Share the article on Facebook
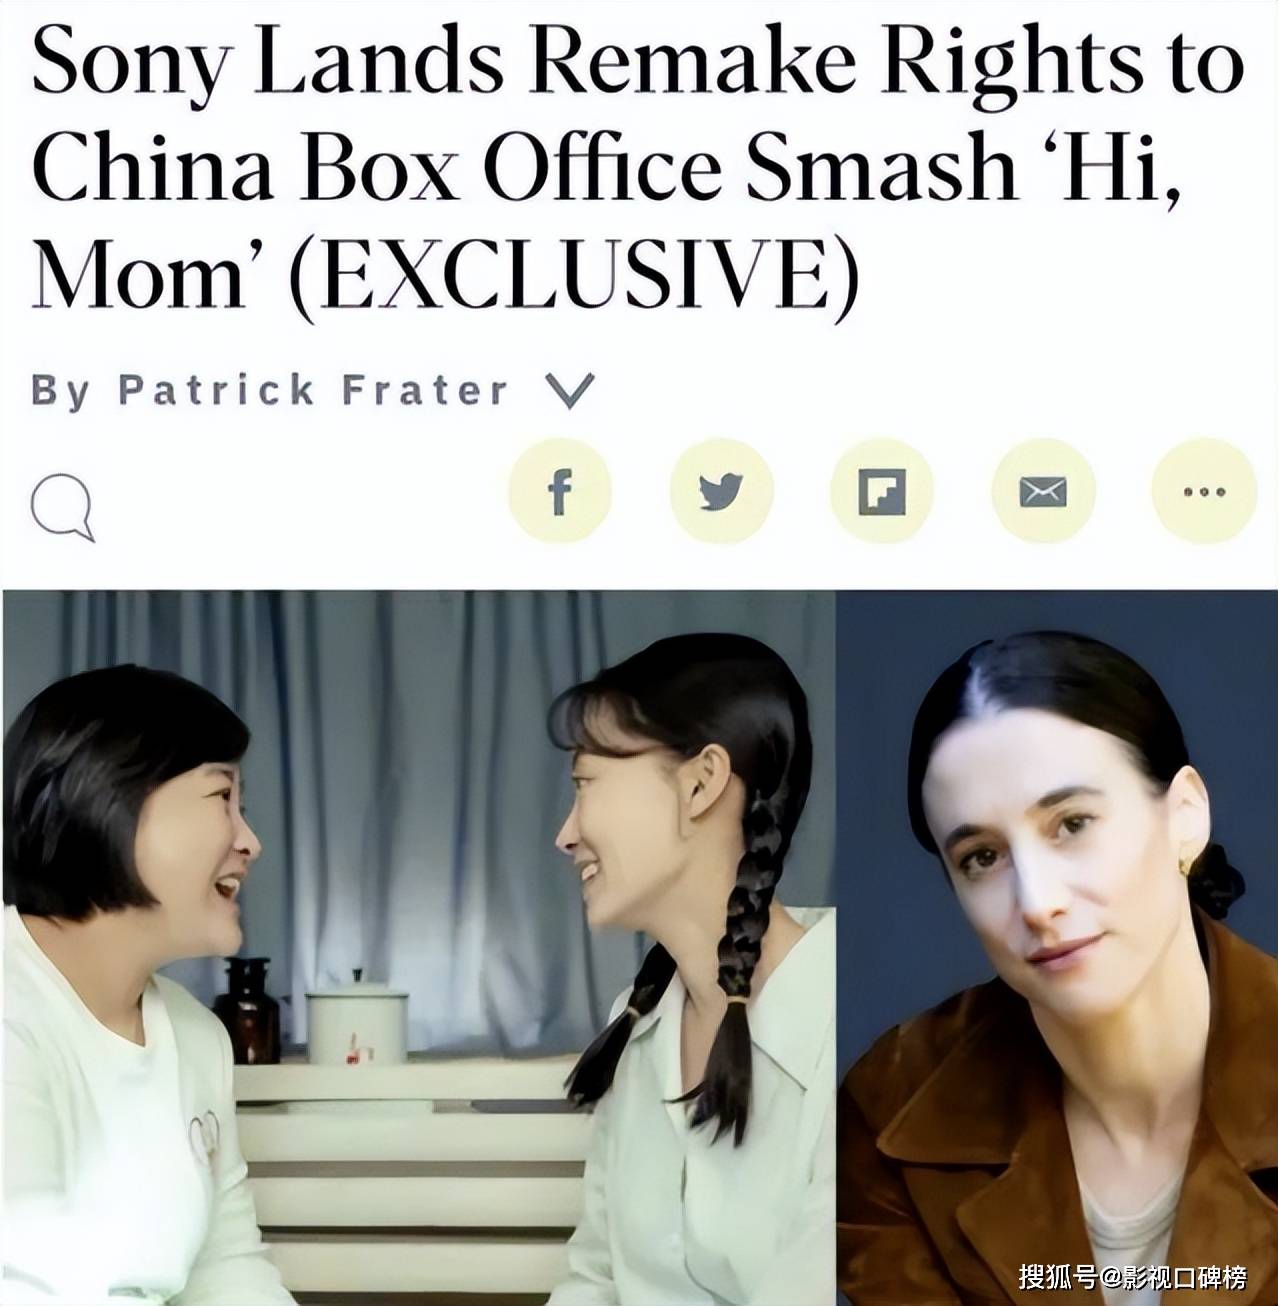Viewport: 1278px width, 1306px height. [x=560, y=492]
